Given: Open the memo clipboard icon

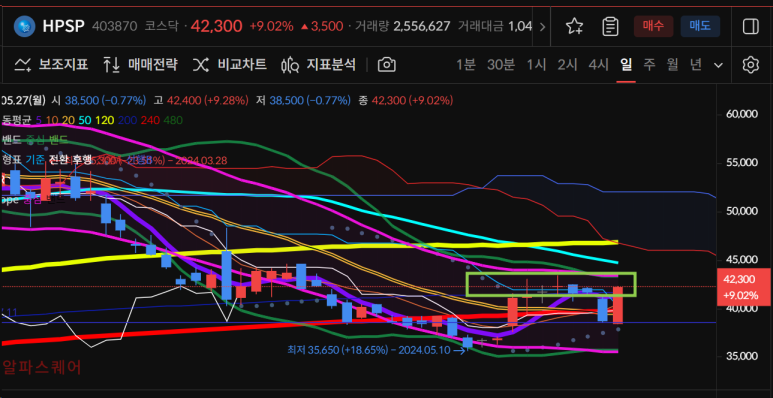Looking at the screenshot, I should point(610,26).
